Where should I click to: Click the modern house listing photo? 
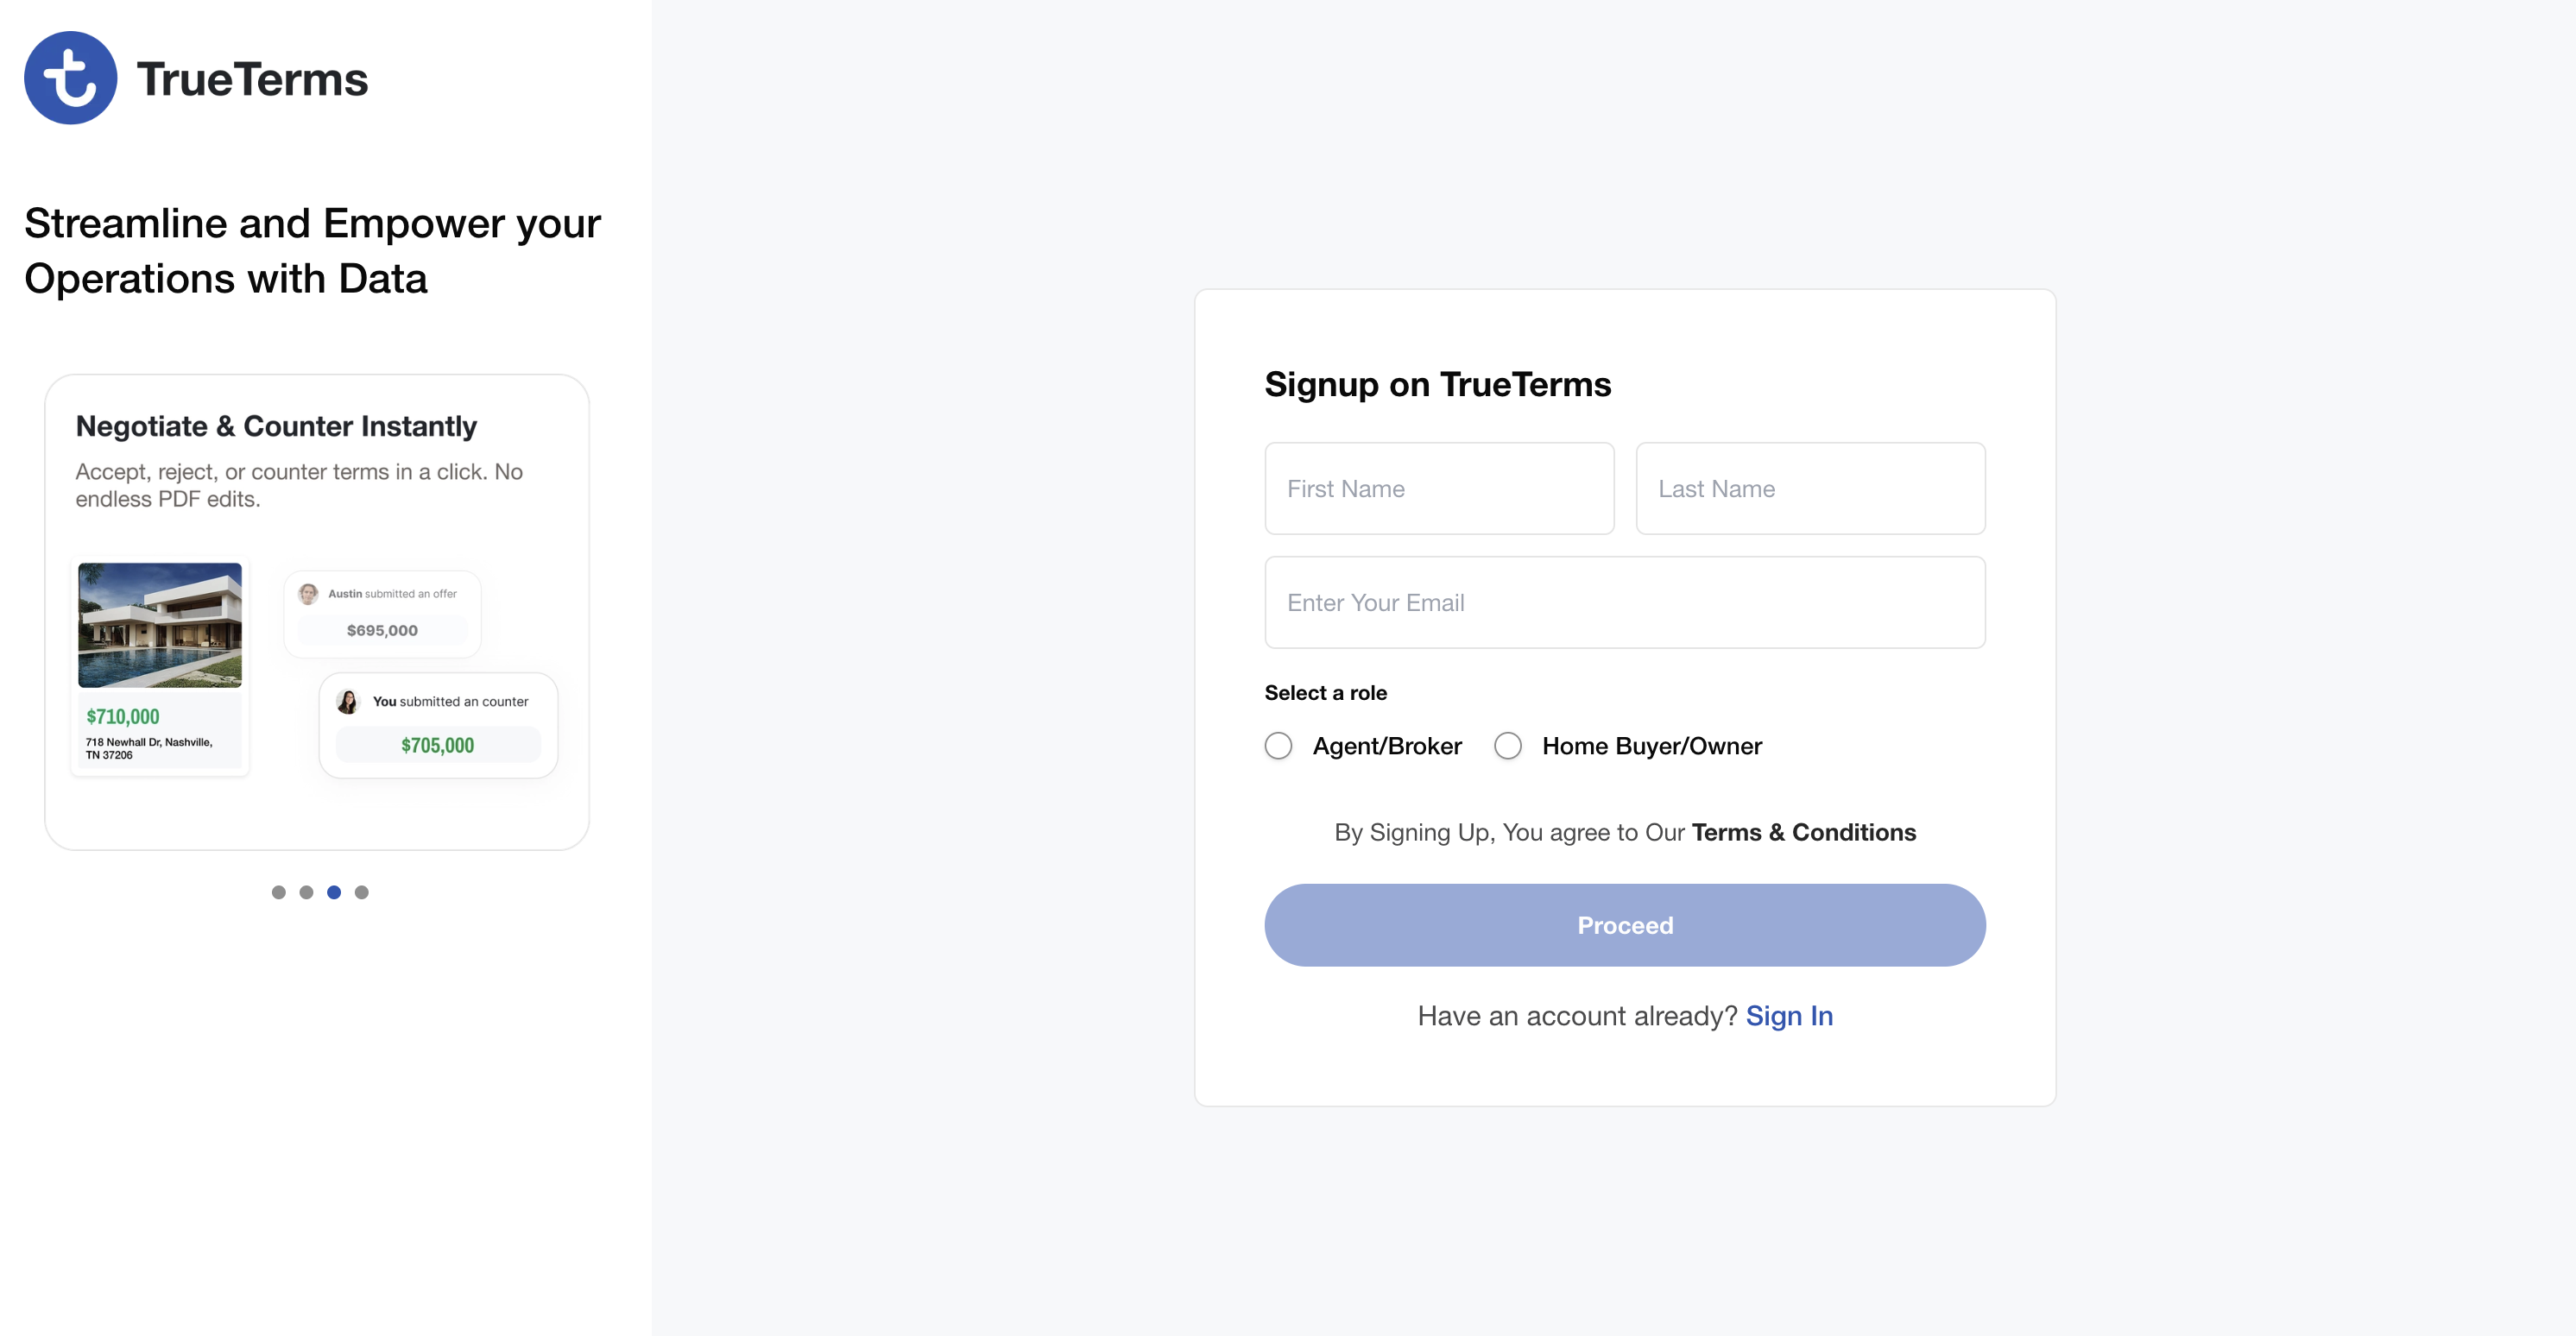tap(160, 625)
